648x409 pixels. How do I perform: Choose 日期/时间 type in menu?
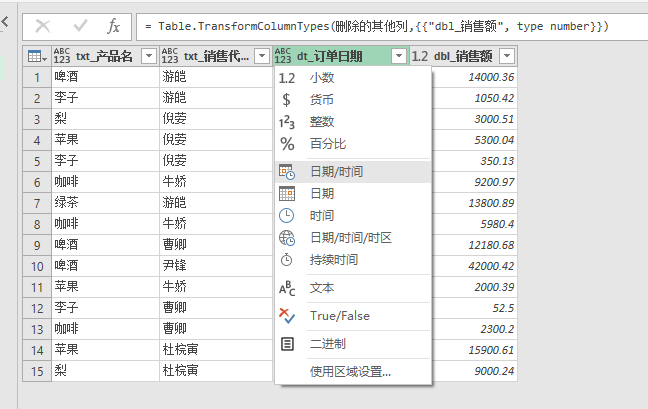[x=336, y=172]
